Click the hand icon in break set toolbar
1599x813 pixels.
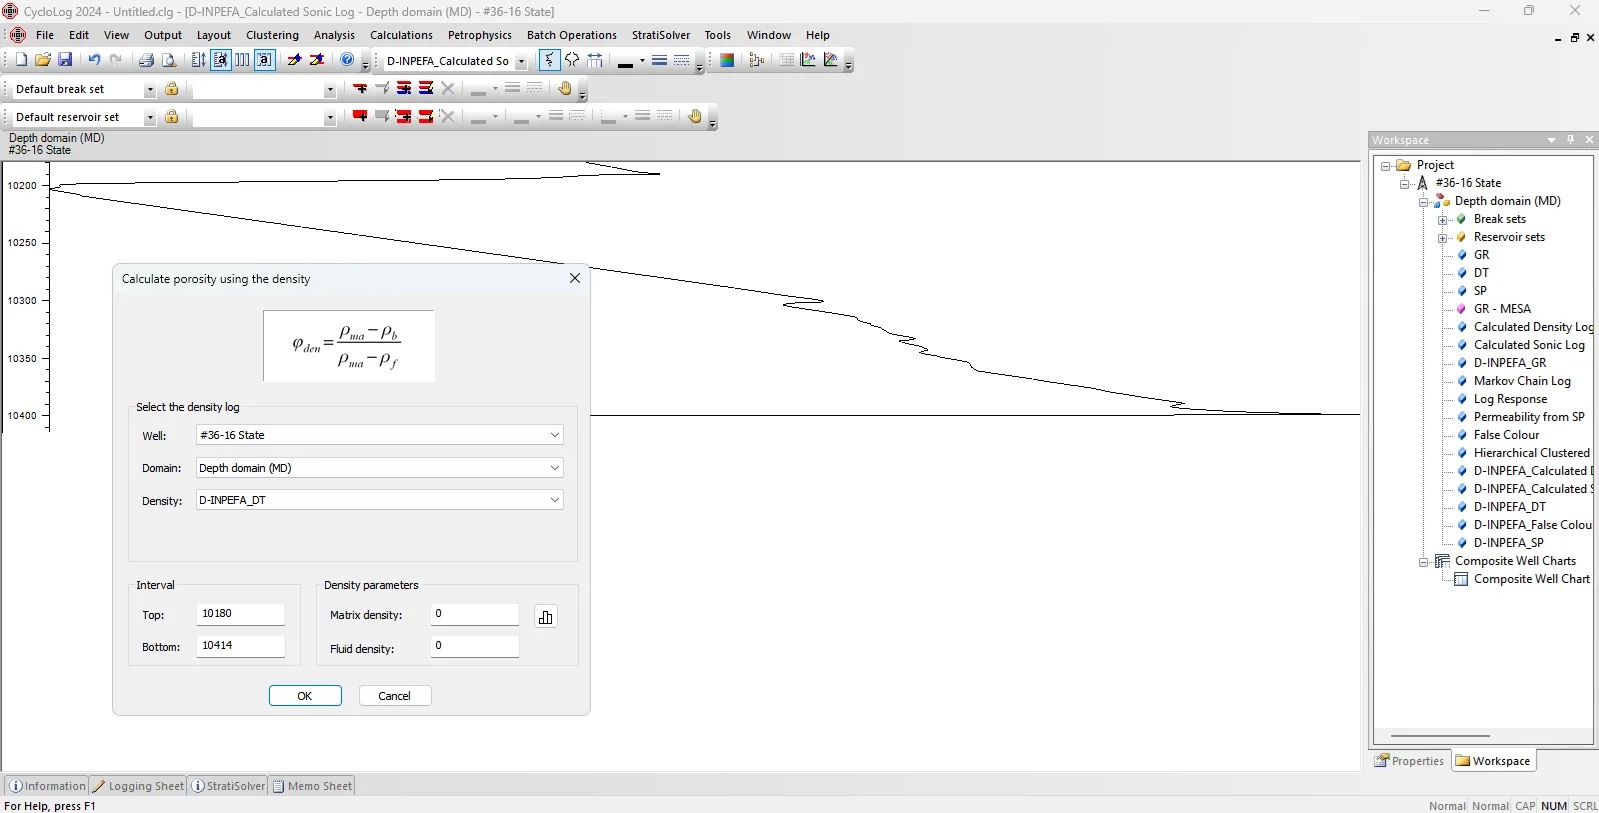click(565, 88)
